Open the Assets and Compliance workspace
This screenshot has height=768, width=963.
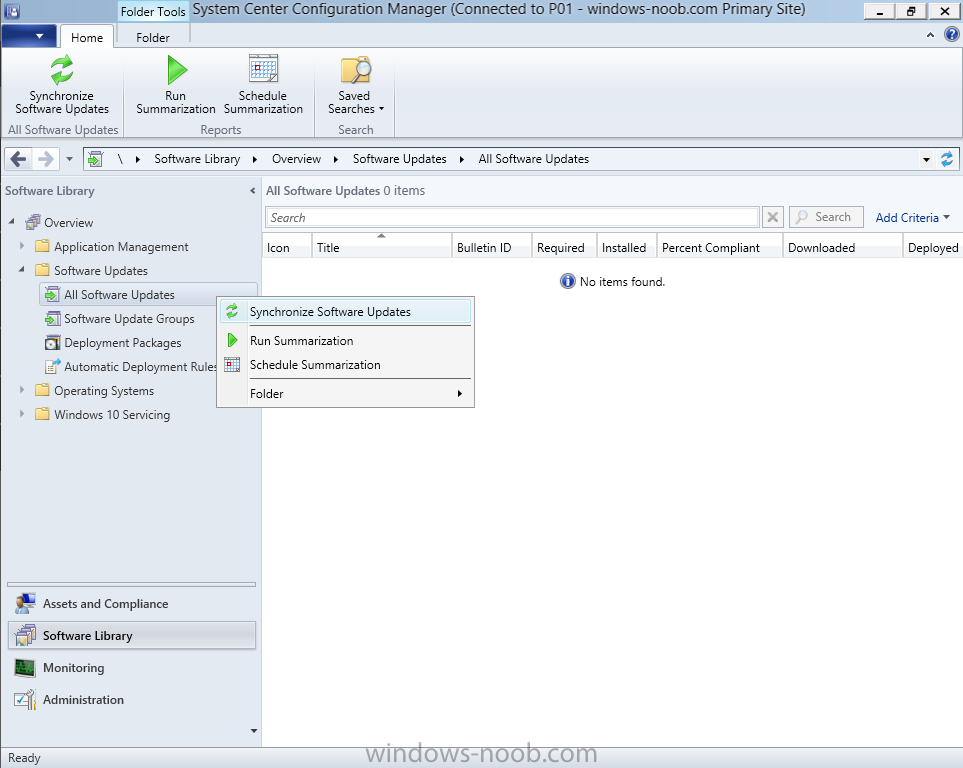pyautogui.click(x=131, y=604)
